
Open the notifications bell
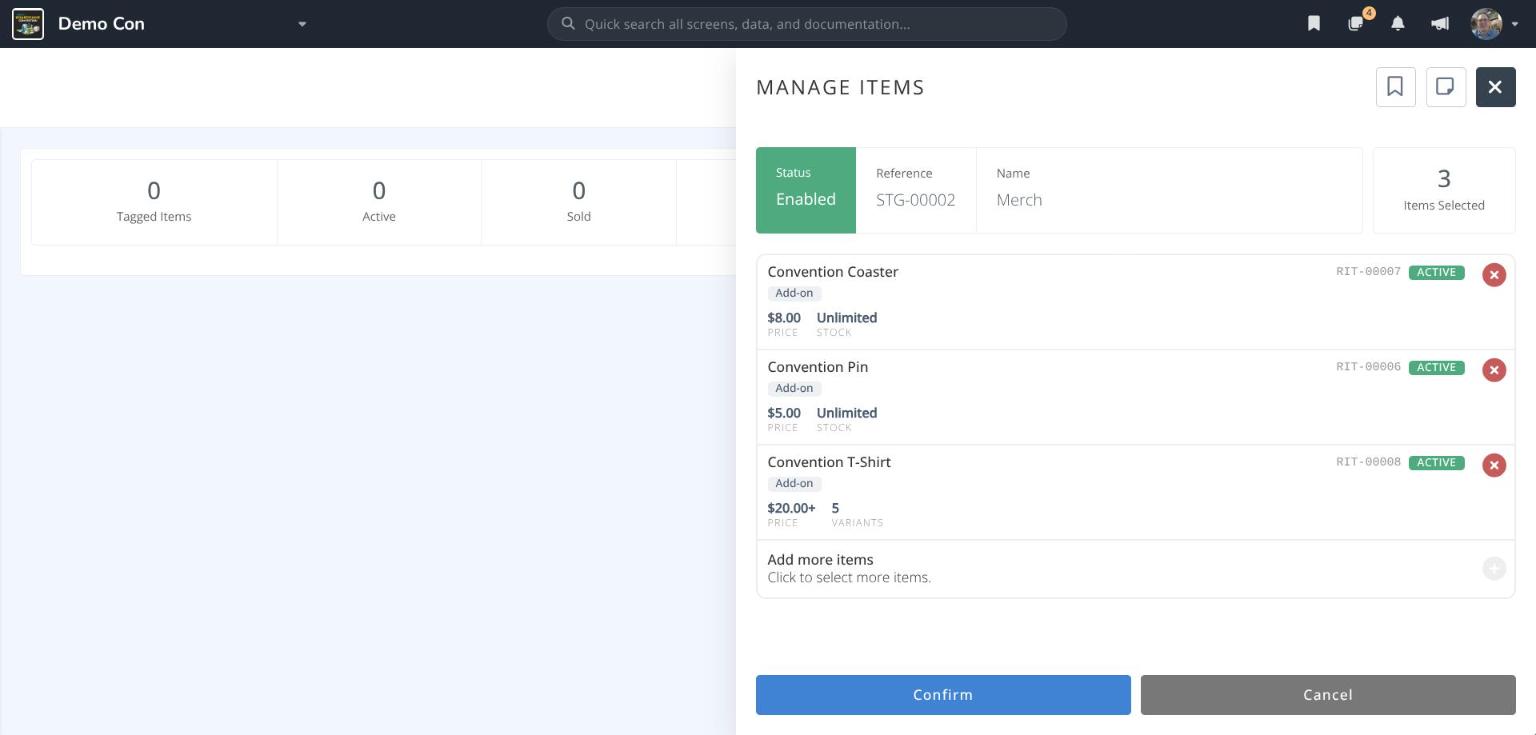(1398, 24)
